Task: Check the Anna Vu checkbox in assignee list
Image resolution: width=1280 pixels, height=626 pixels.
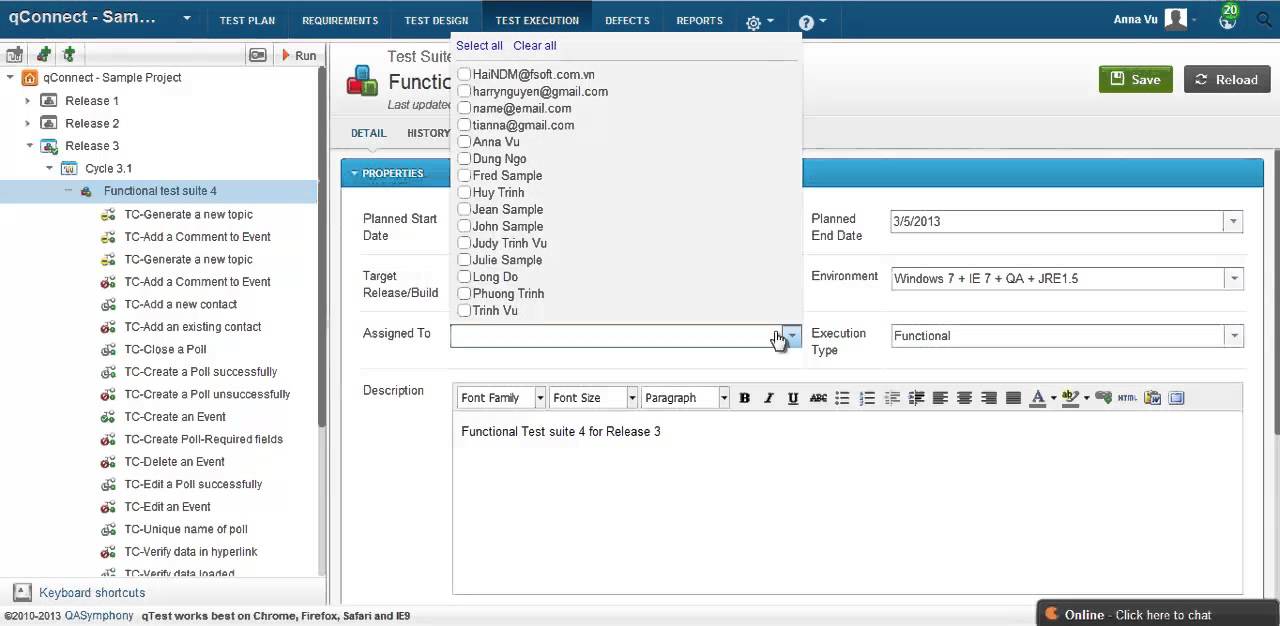Action: coord(464,142)
